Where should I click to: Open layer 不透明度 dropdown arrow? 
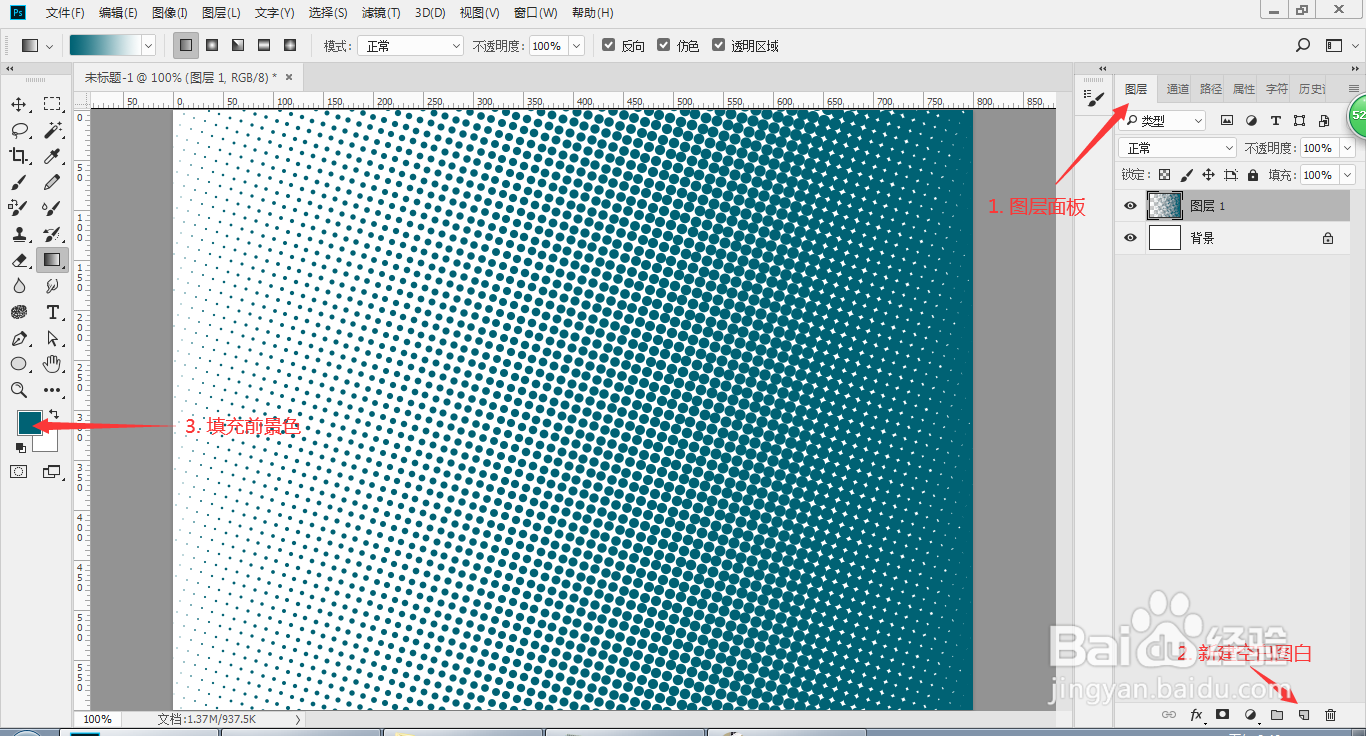point(1347,148)
